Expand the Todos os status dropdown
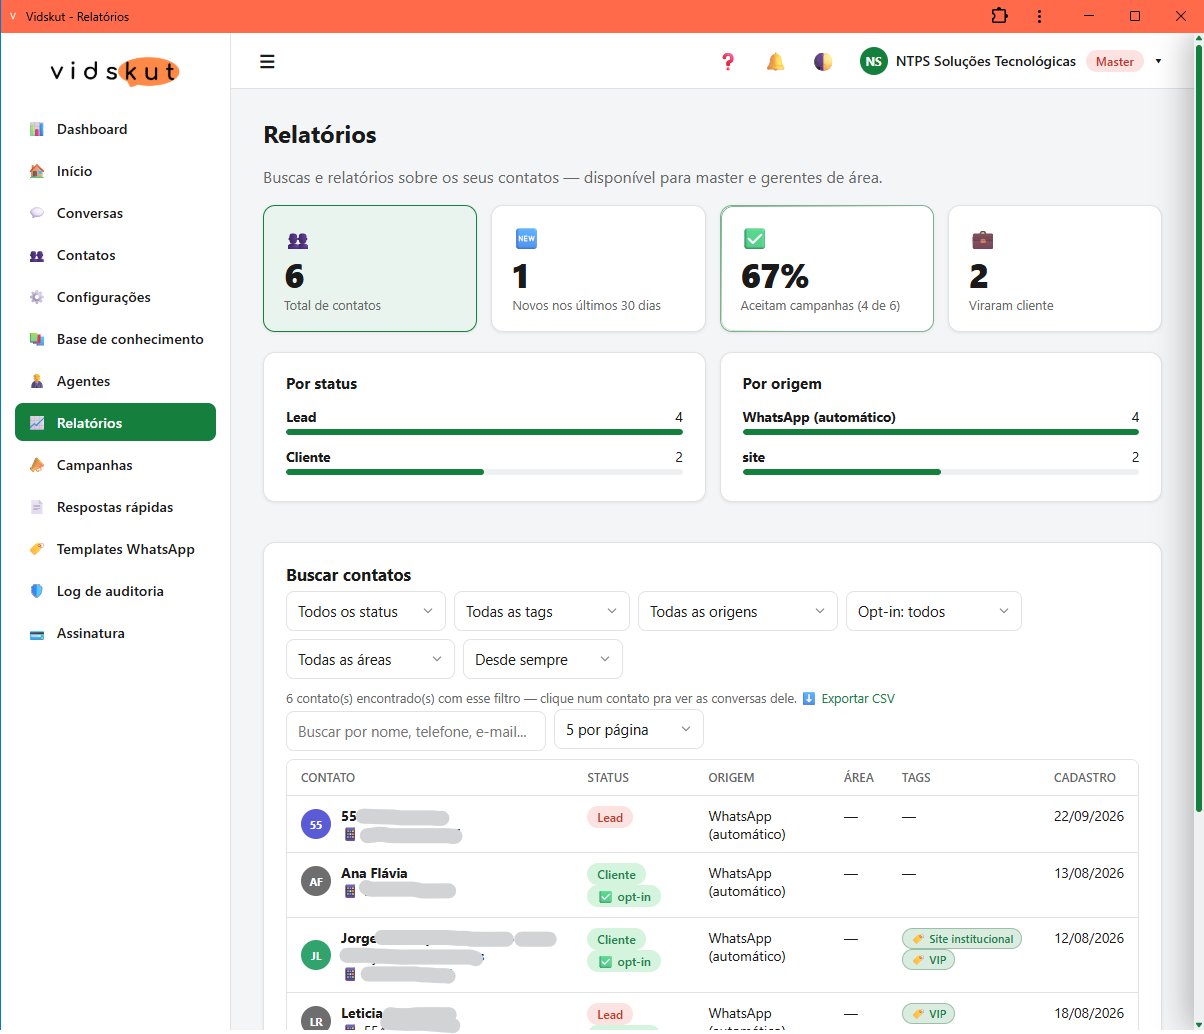 pos(366,611)
